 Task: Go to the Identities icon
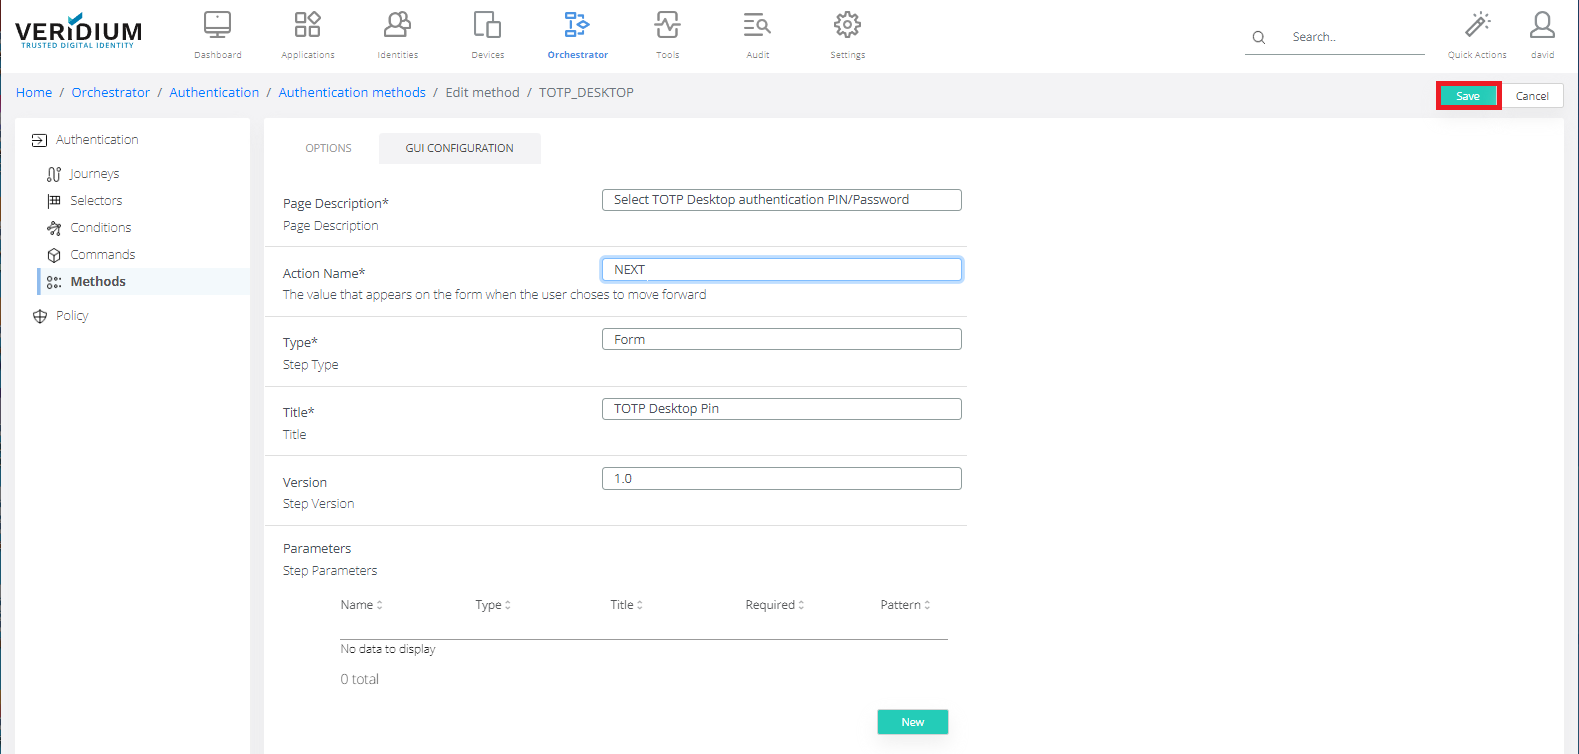(x=397, y=25)
